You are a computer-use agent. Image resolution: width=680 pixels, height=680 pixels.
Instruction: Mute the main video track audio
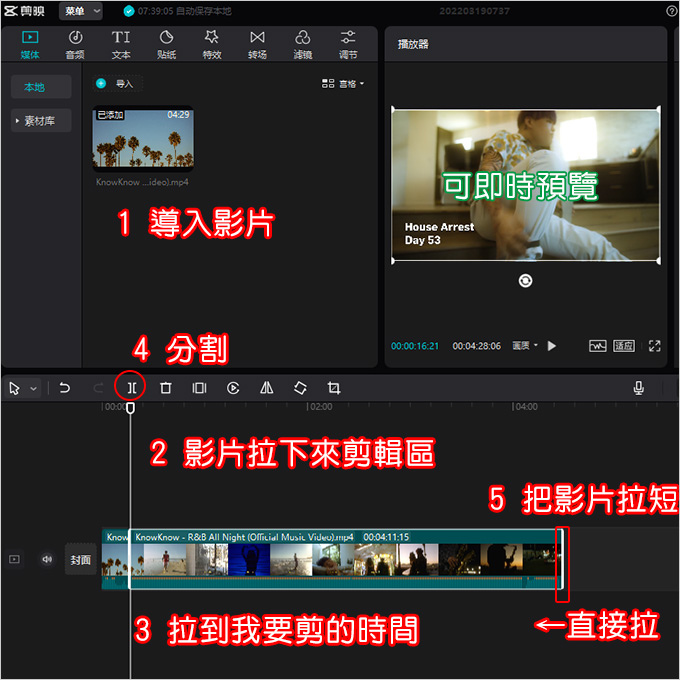point(47,559)
